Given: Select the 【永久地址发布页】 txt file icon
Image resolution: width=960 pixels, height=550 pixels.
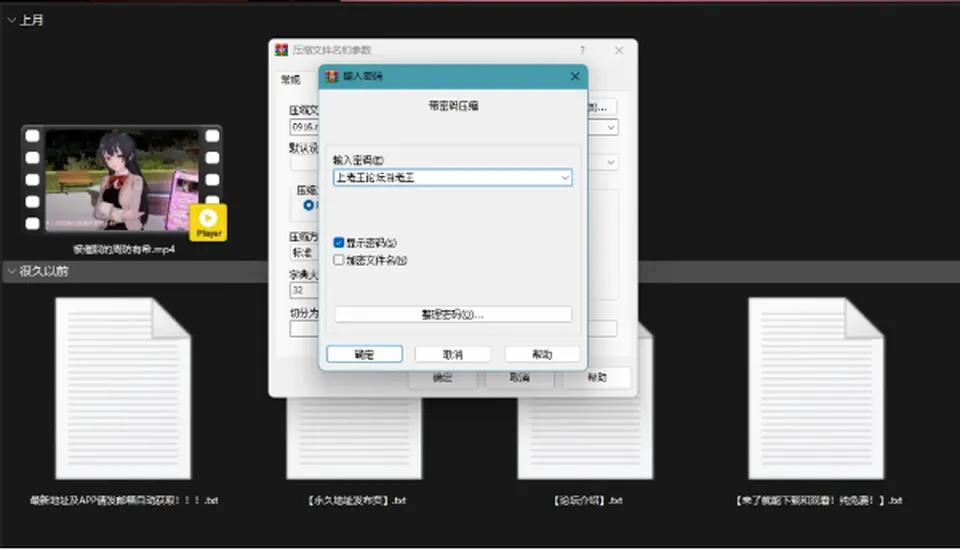Looking at the screenshot, I should 354,439.
